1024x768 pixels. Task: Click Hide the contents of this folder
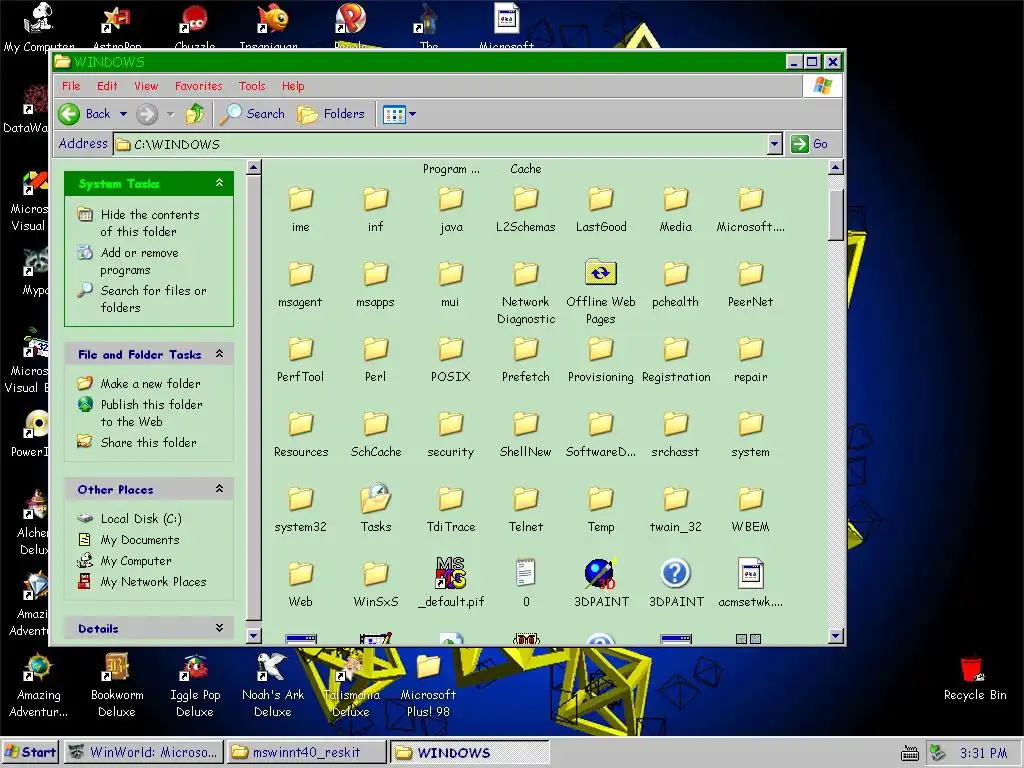[150, 223]
